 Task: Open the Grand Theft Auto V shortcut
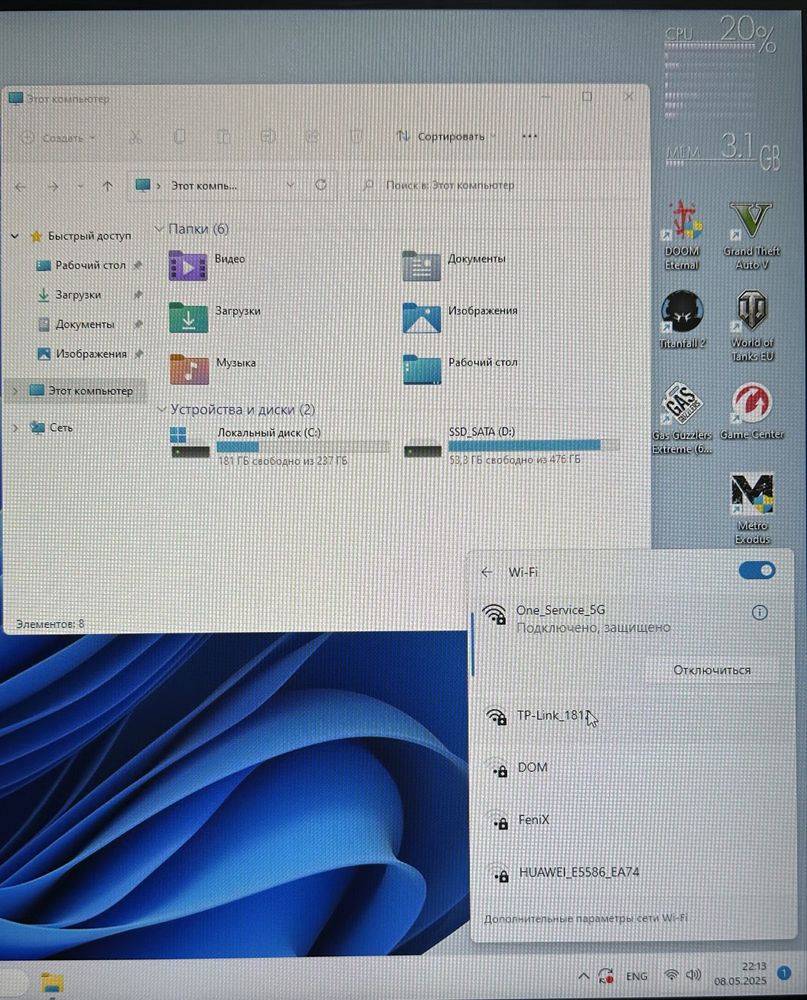pyautogui.click(x=751, y=235)
